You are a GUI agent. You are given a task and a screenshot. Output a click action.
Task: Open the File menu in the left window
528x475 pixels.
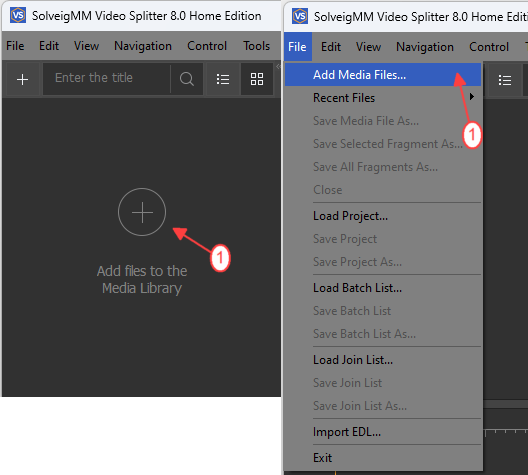pos(15,46)
